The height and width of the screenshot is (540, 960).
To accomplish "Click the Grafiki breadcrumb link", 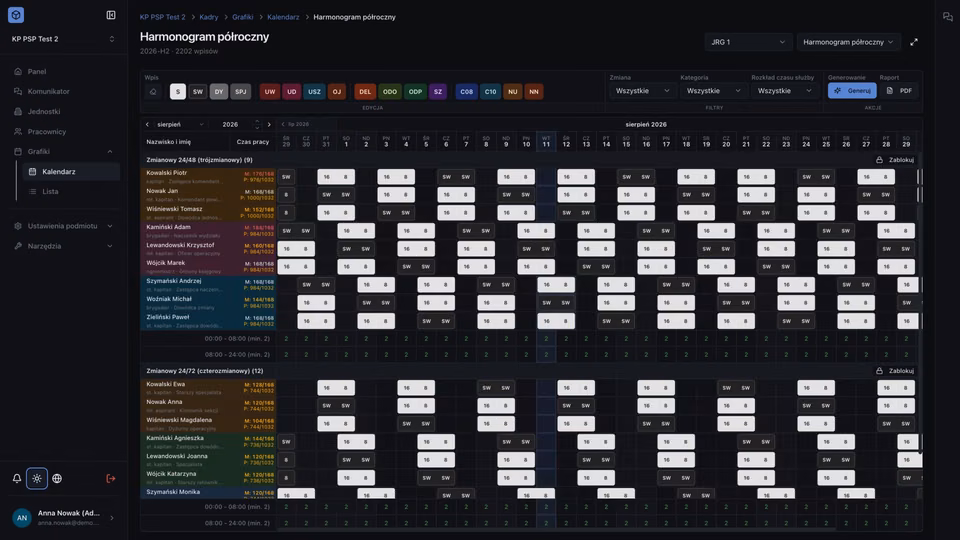I will tap(242, 17).
